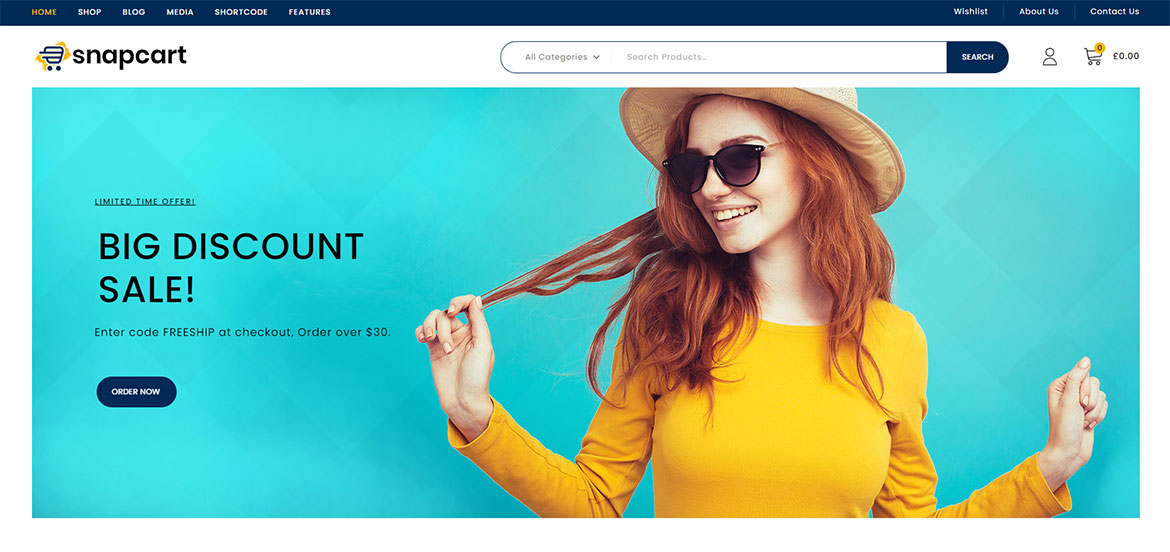
Task: Visit the Wishlist link
Action: [971, 11]
